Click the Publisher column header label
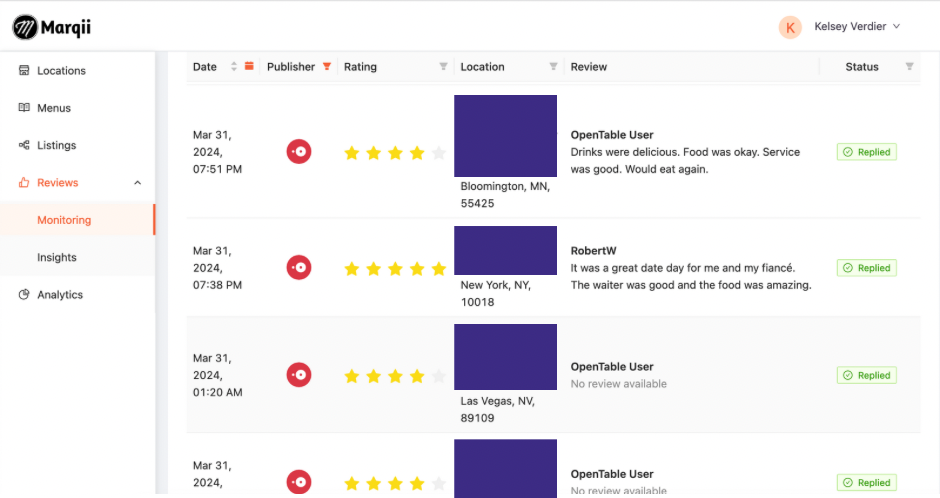 click(x=291, y=67)
